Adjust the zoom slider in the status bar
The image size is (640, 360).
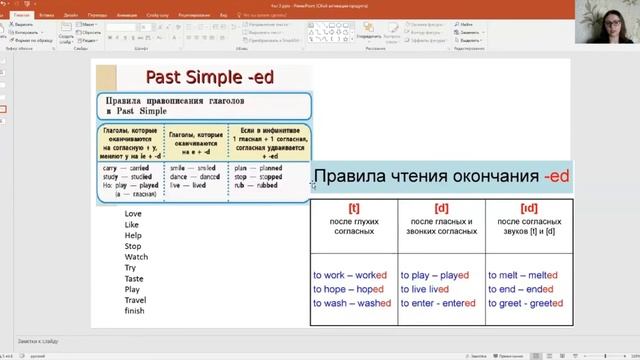[605, 356]
